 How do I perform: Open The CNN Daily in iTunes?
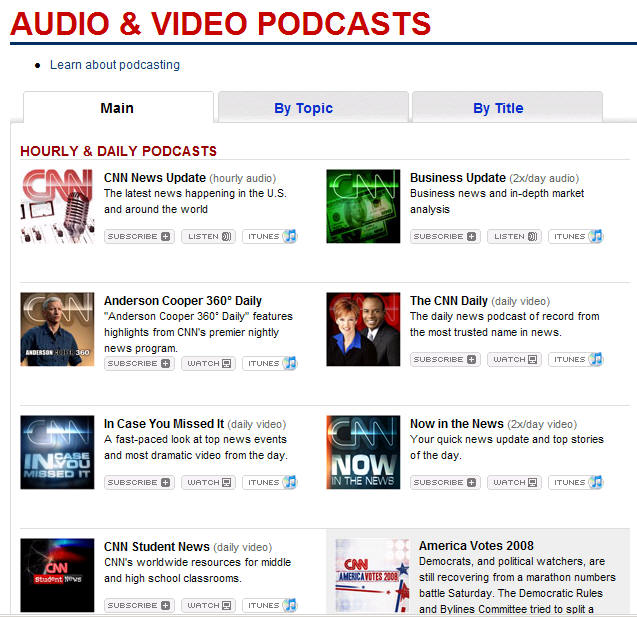tap(576, 359)
